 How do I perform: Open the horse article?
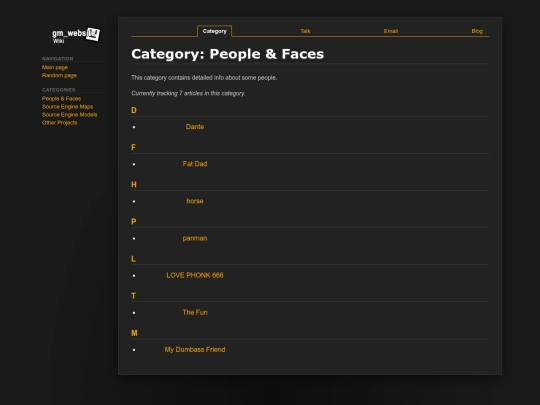(195, 201)
